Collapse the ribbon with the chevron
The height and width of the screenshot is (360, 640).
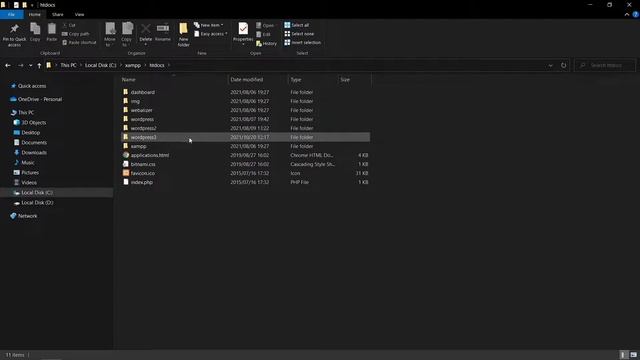coord(627,14)
